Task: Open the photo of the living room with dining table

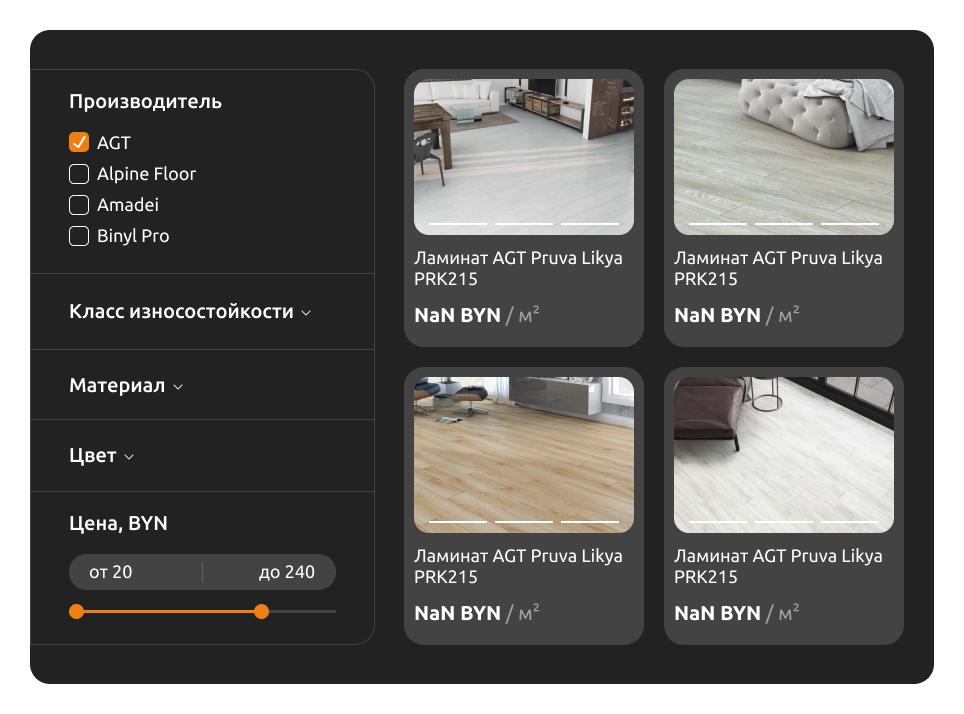Action: point(524,157)
